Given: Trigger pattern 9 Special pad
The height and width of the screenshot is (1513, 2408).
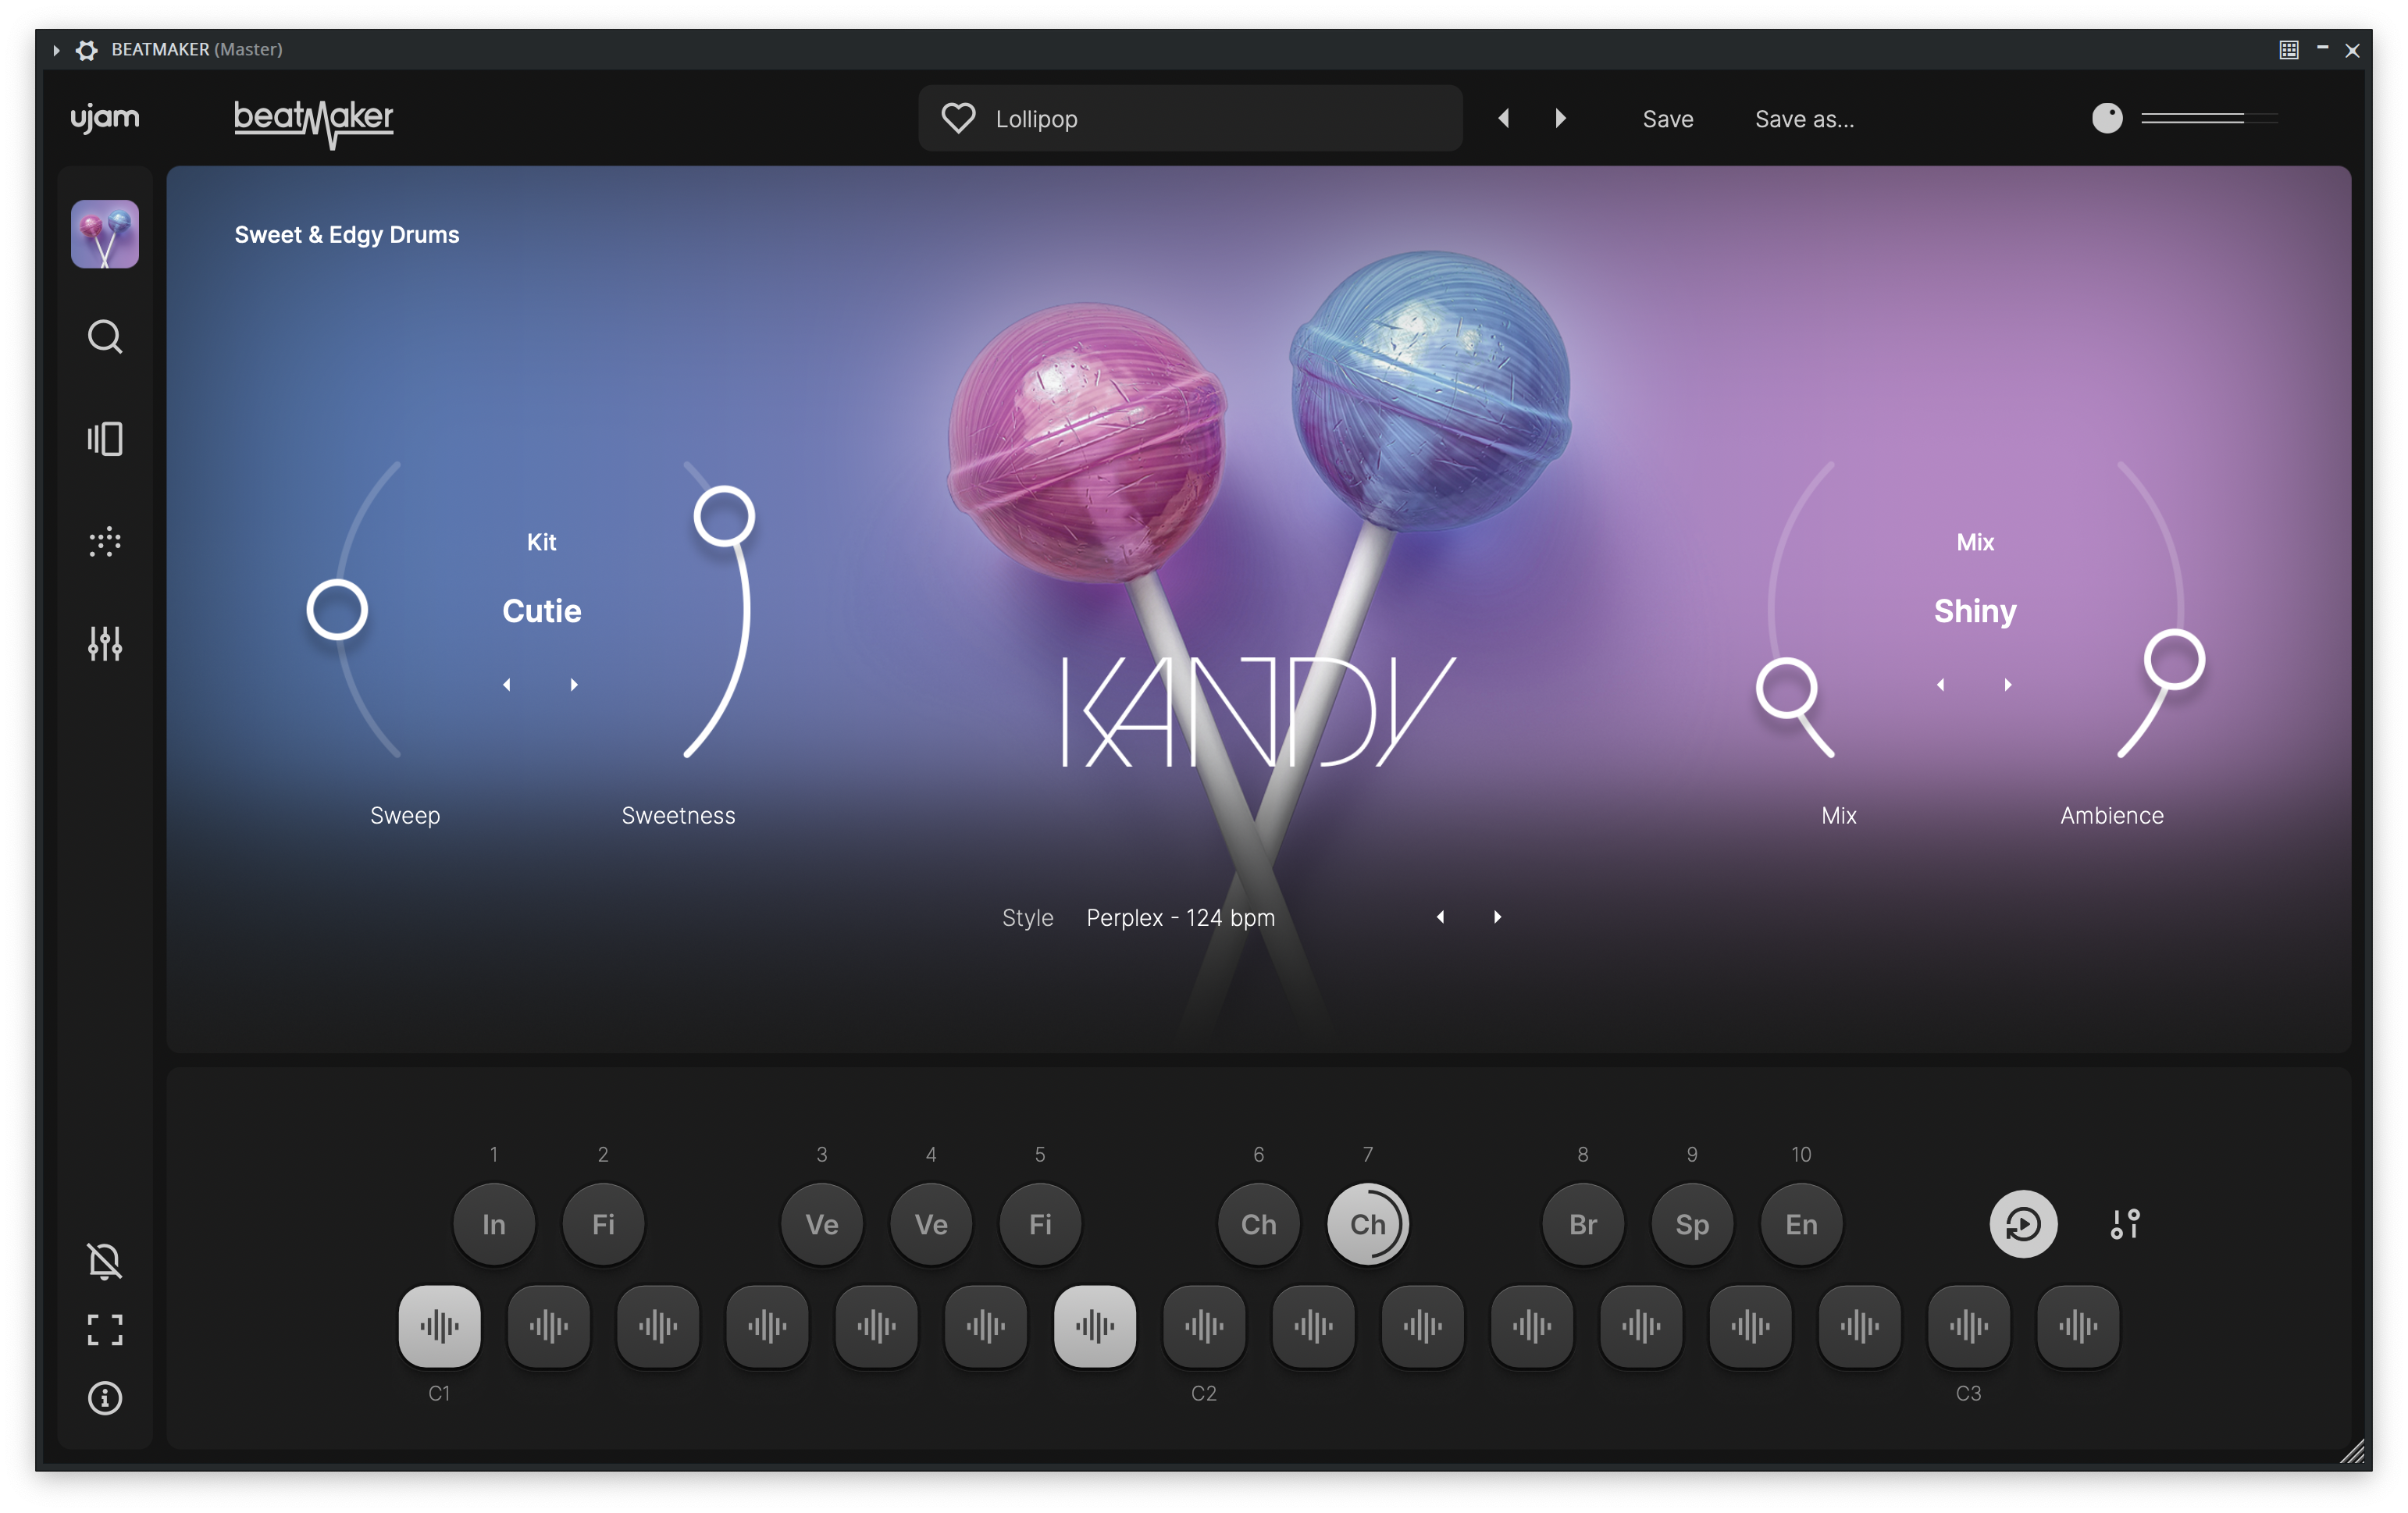Looking at the screenshot, I should 1692,1225.
